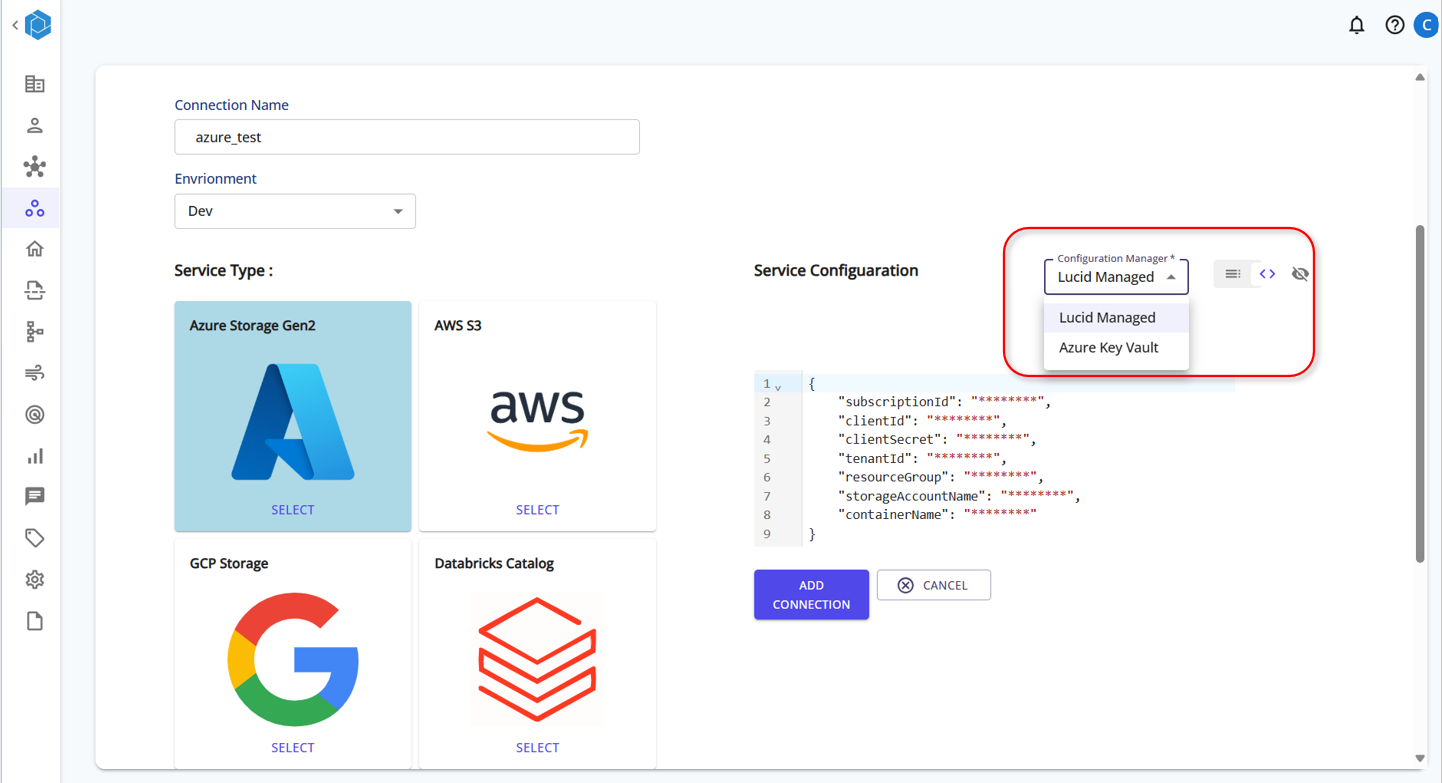Toggle secret visibility crossed-eye icon
Screen dimensions: 1442x783
[x=1300, y=274]
